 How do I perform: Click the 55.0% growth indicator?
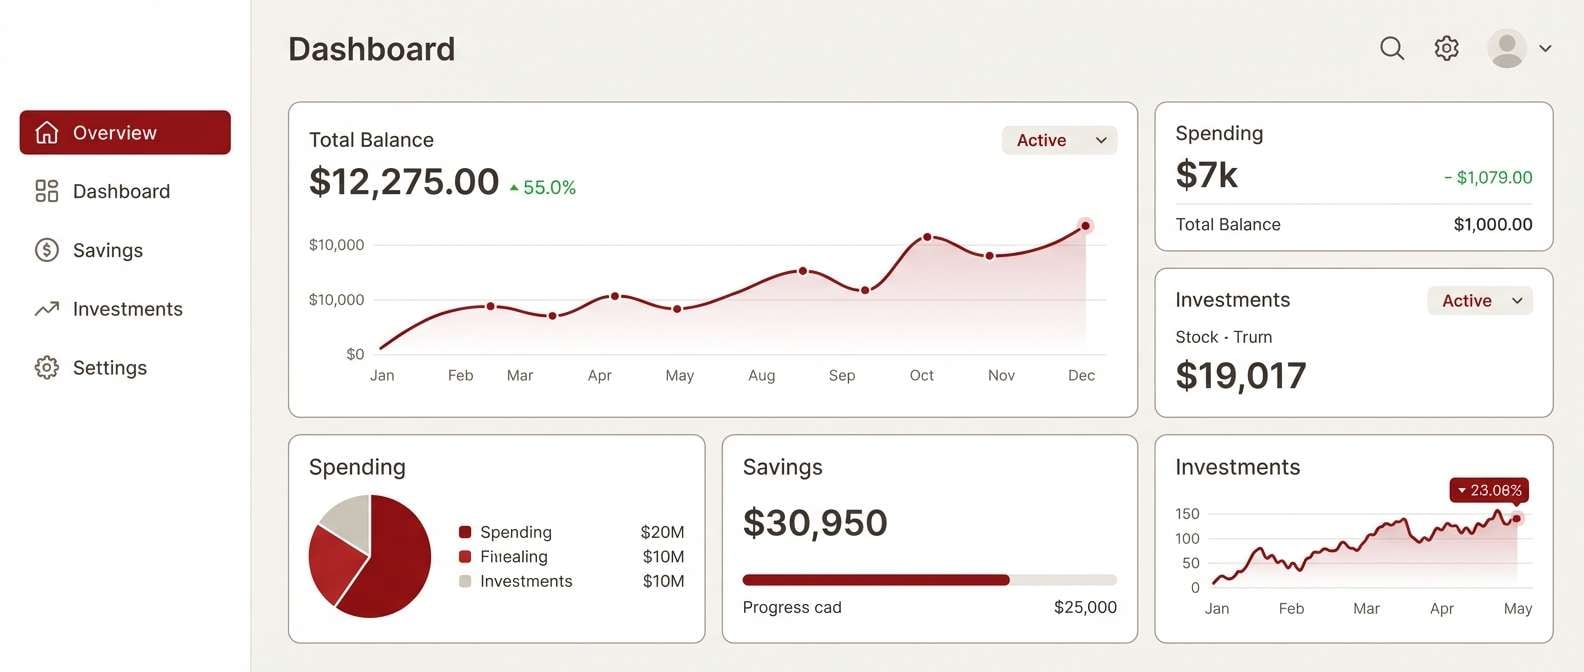click(x=543, y=186)
